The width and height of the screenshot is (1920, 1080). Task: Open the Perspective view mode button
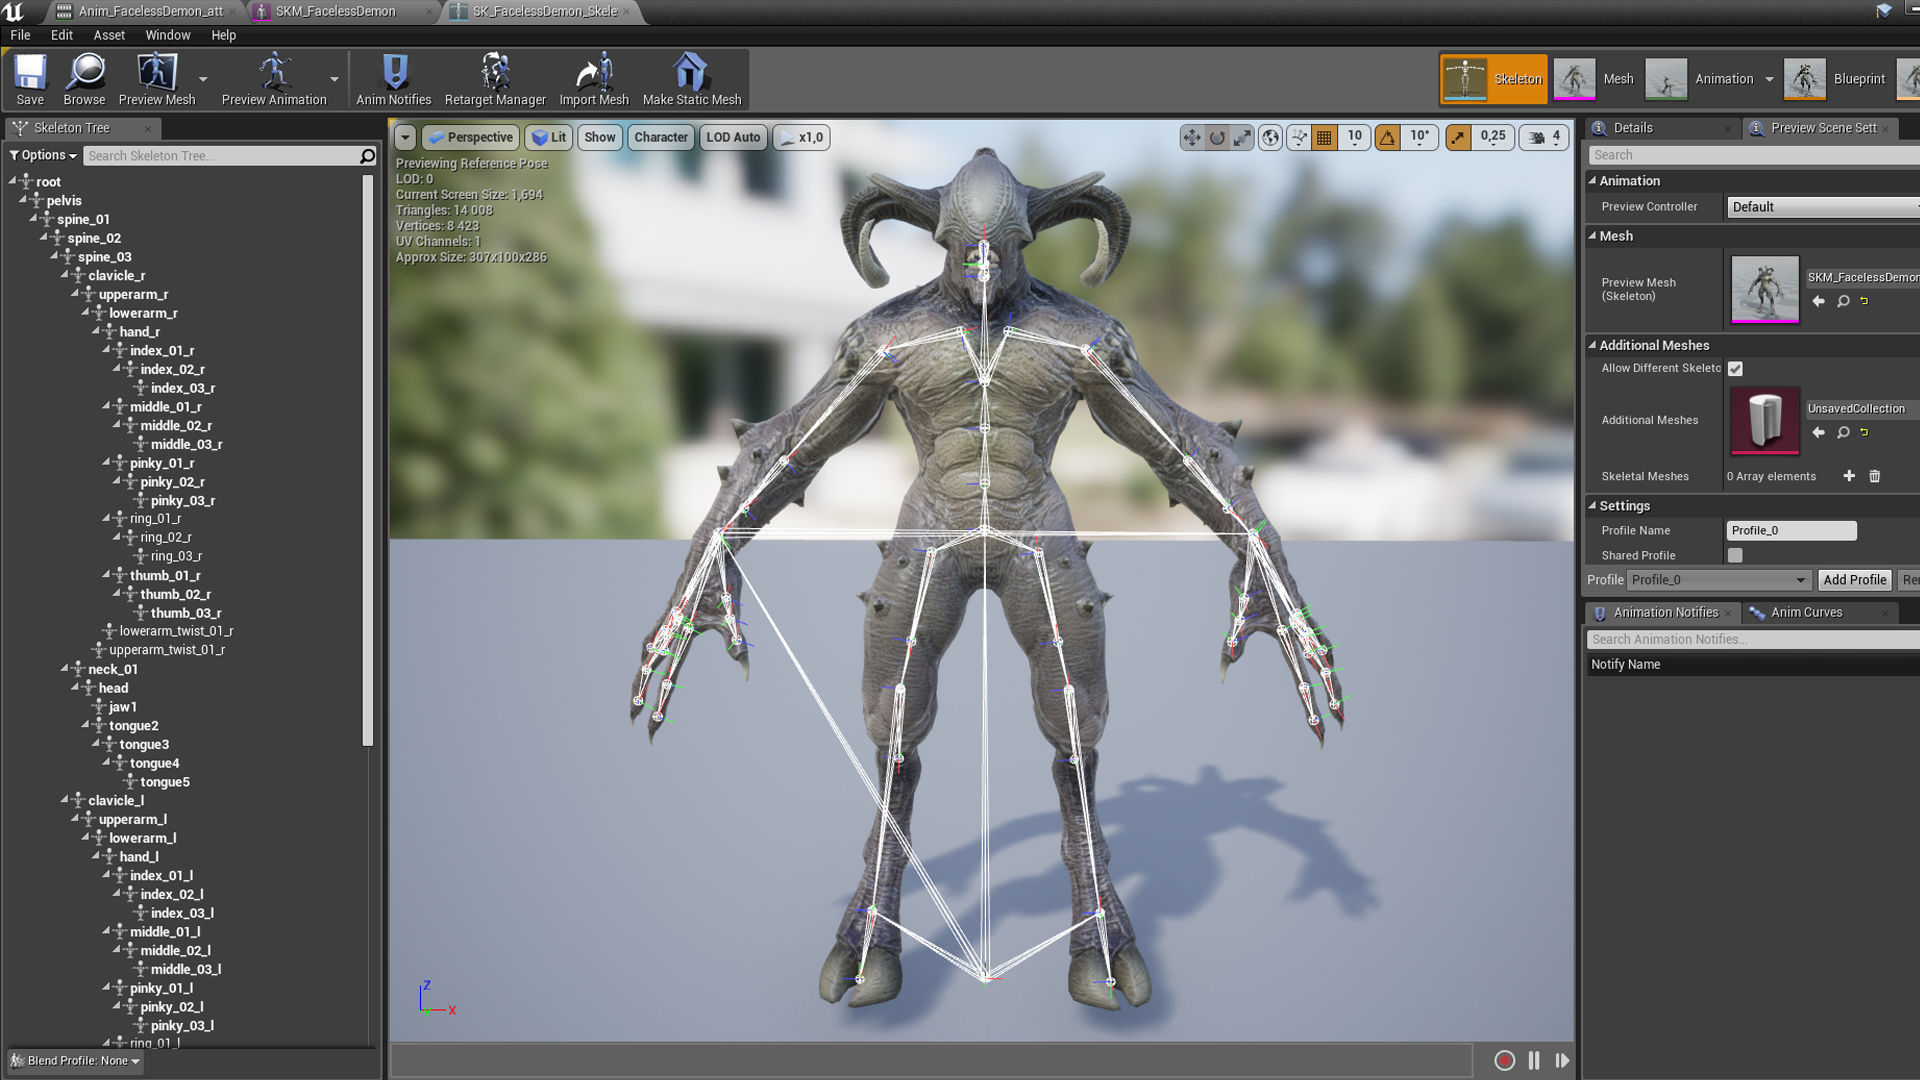point(470,138)
